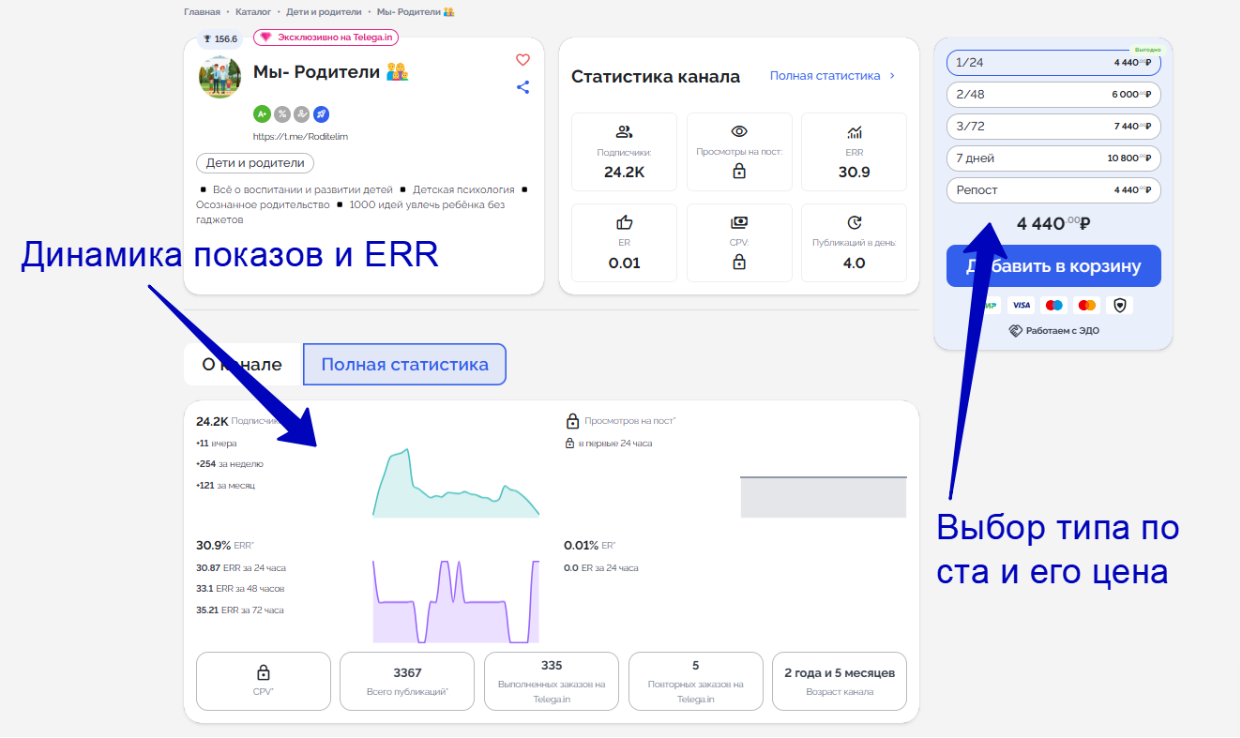
Task: Expand full statistics via the chevron arrow
Action: point(892,76)
